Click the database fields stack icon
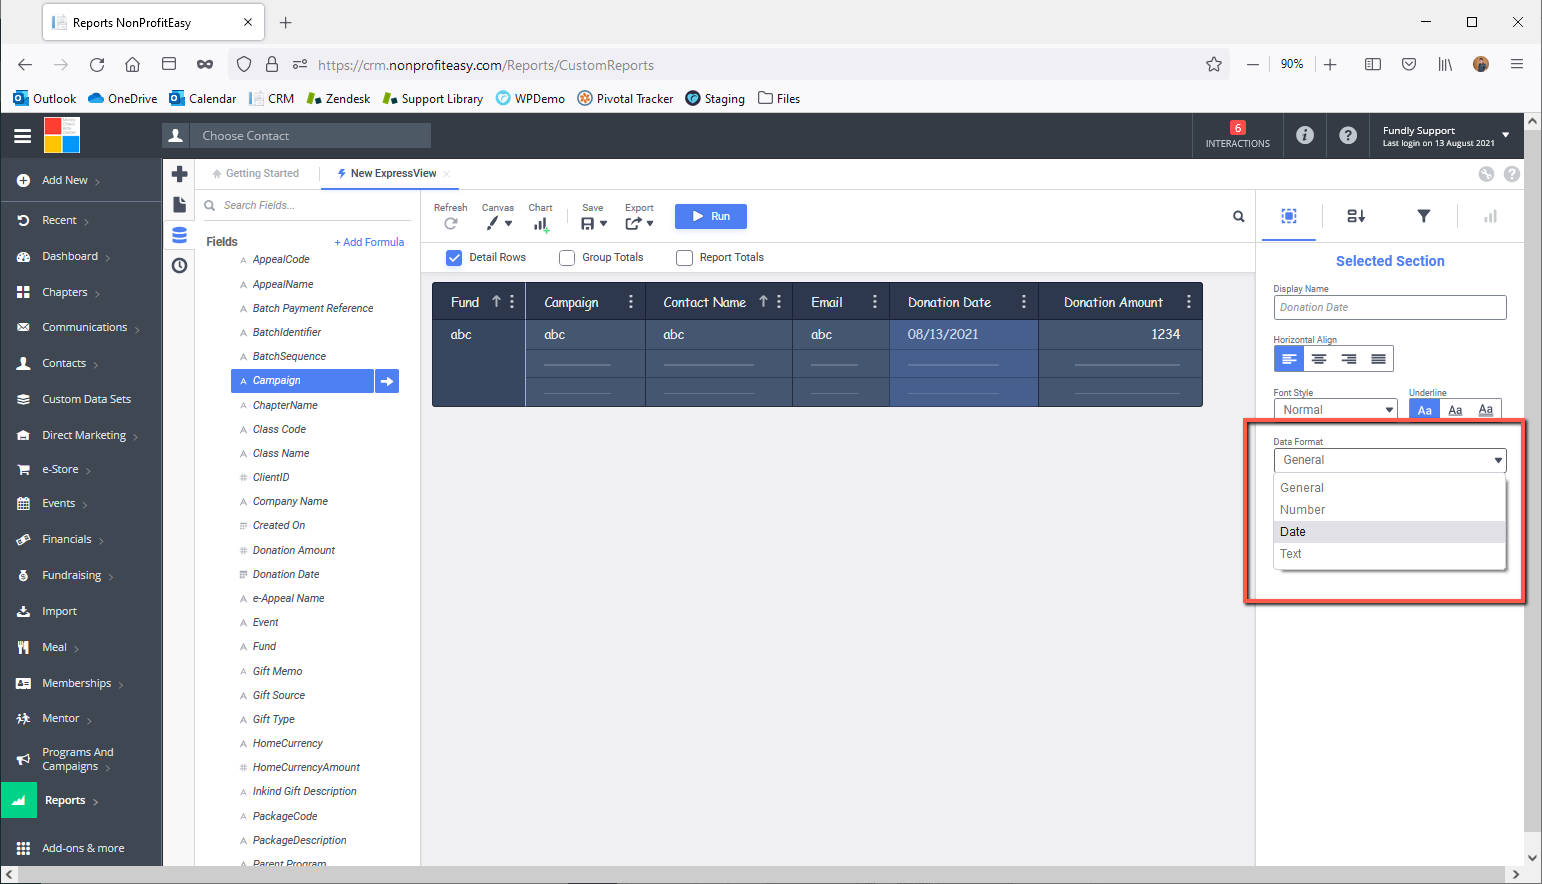The width and height of the screenshot is (1542, 884). click(180, 235)
